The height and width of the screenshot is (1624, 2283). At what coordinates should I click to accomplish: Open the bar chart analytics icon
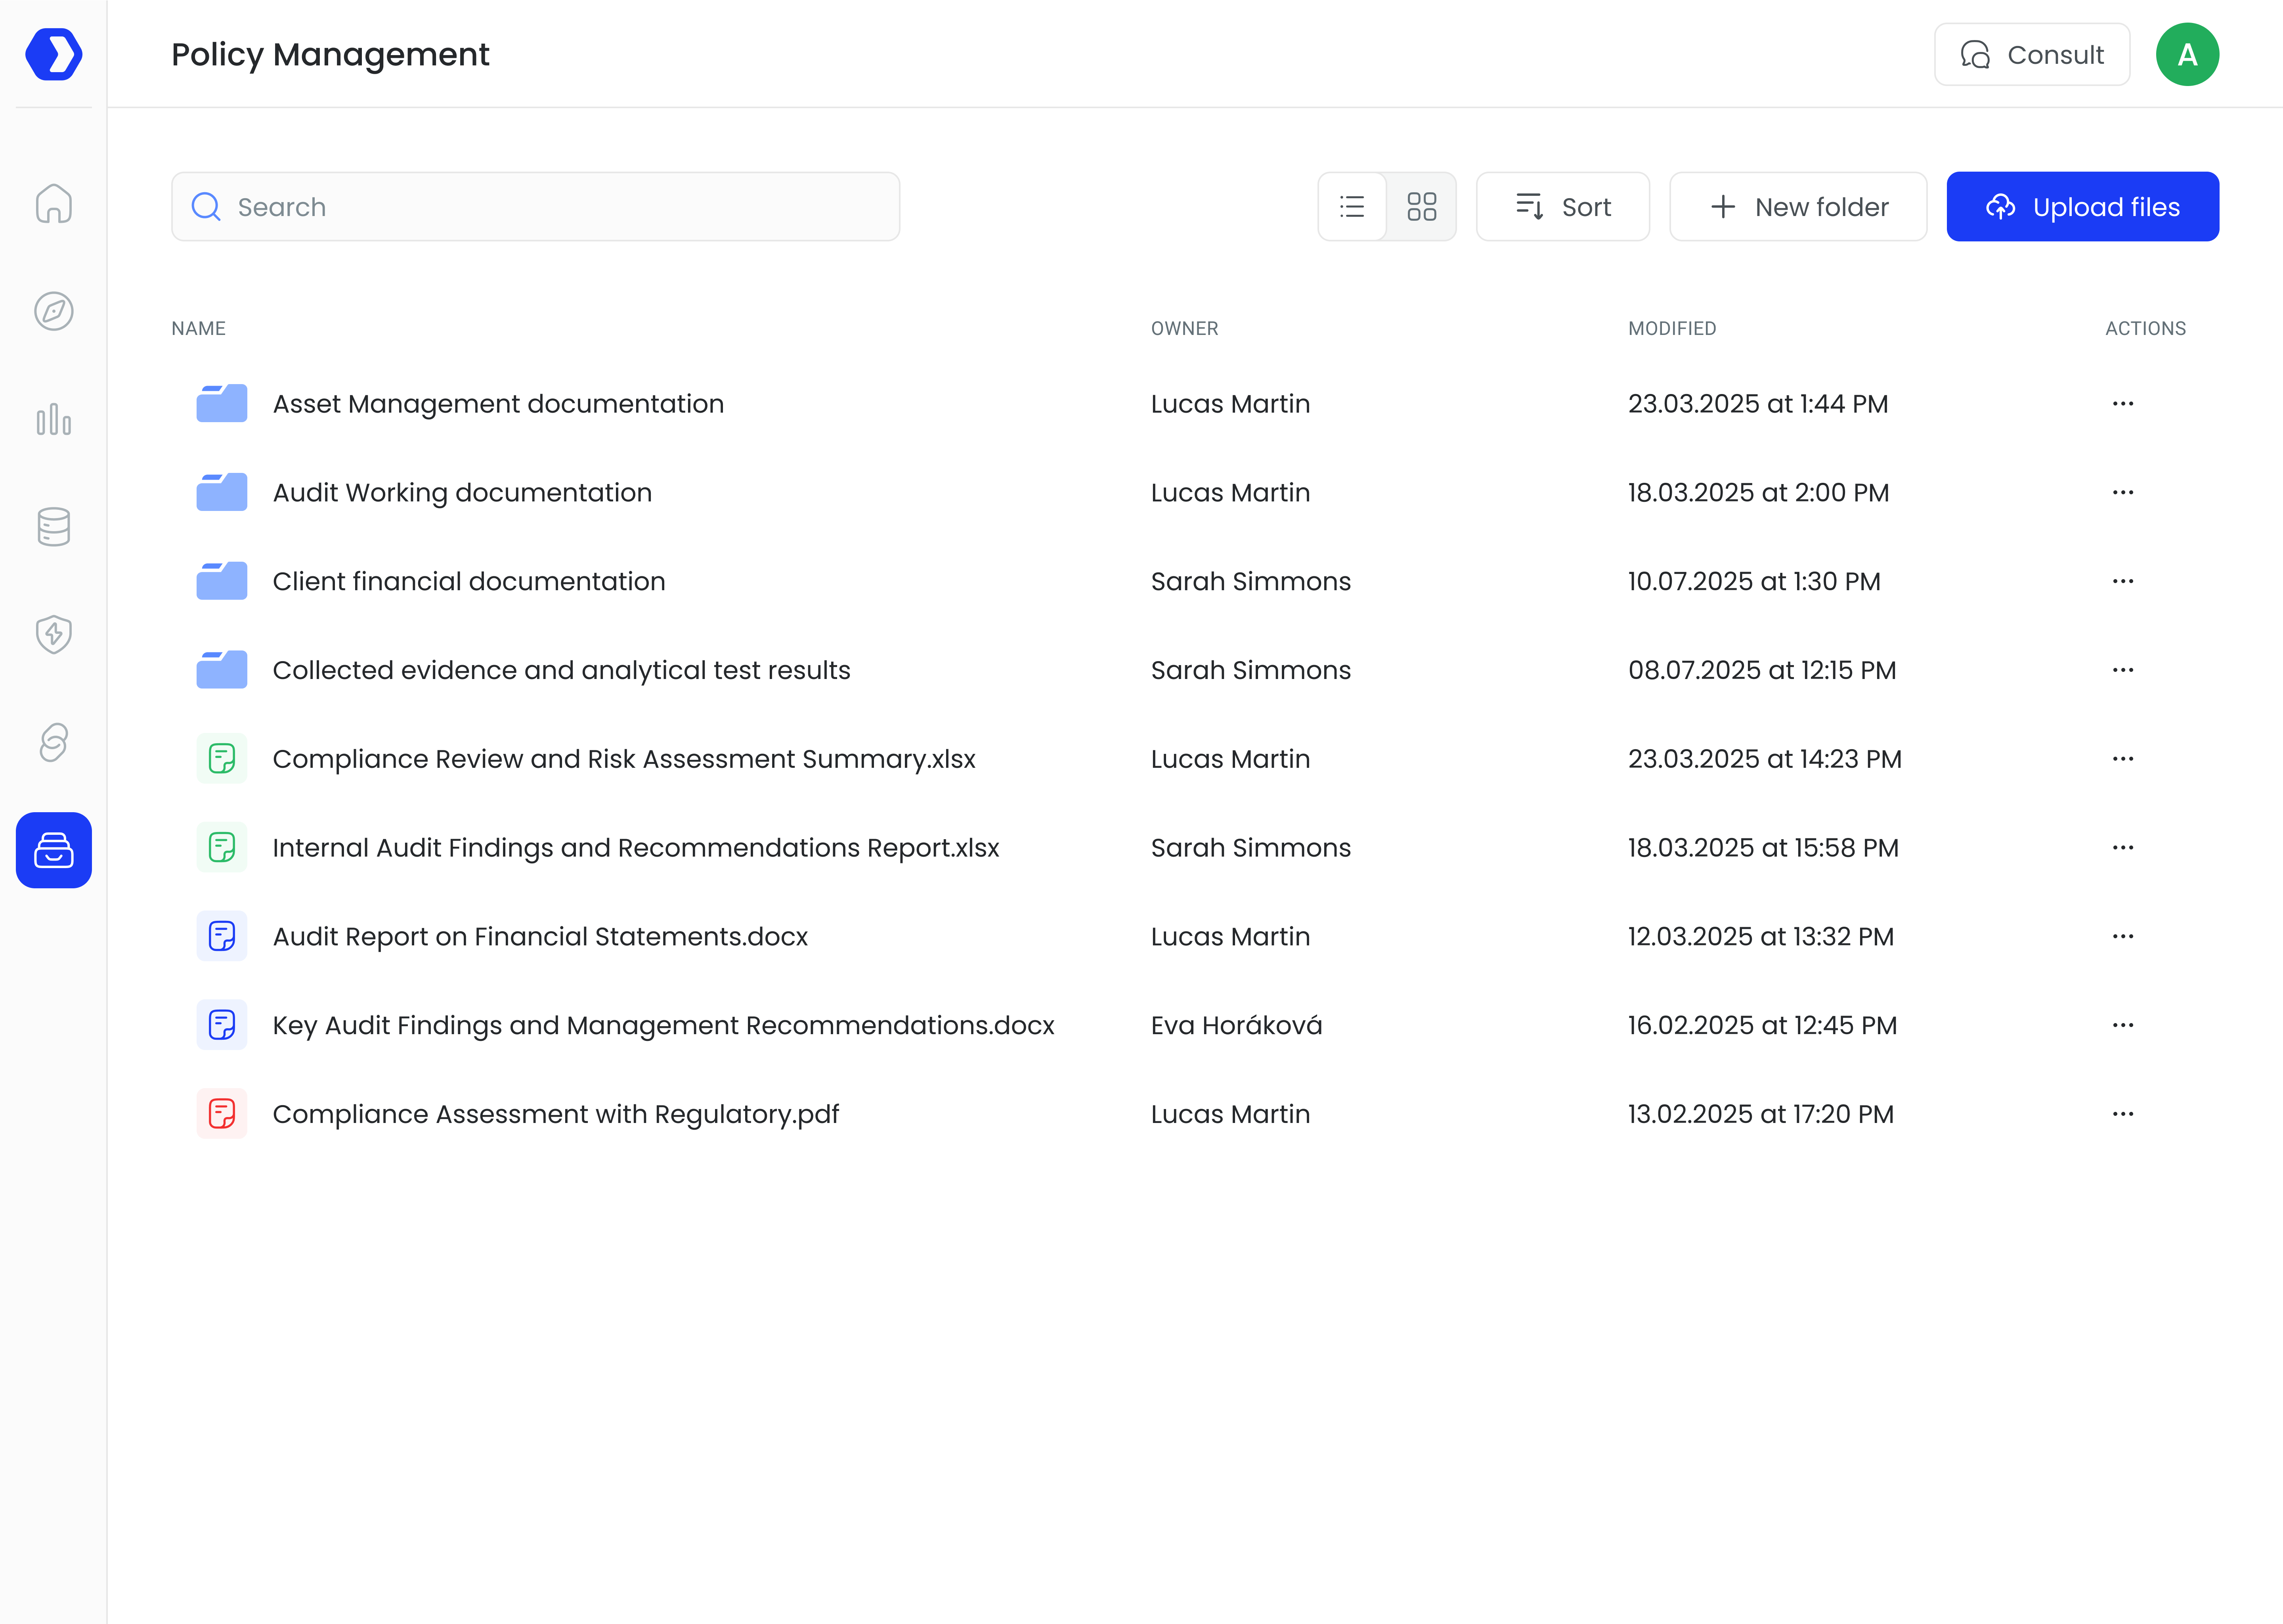click(x=54, y=419)
